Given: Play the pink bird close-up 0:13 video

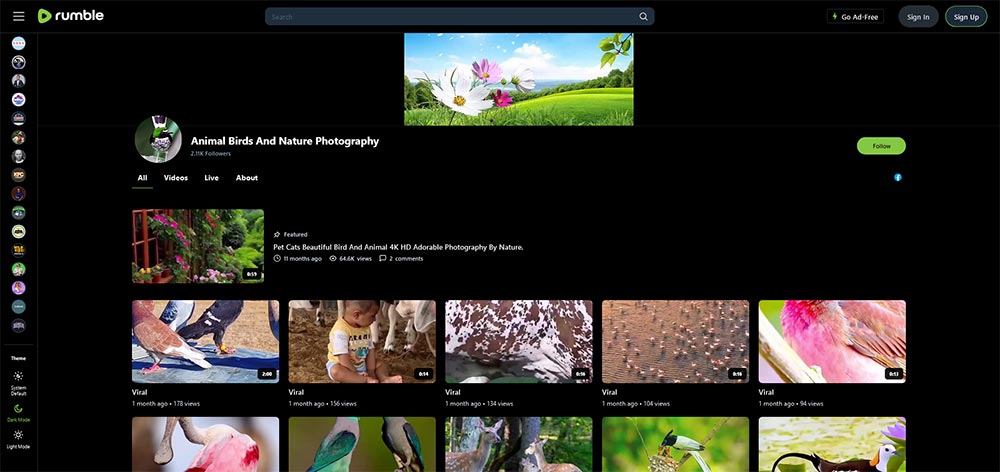Looking at the screenshot, I should pyautogui.click(x=832, y=341).
